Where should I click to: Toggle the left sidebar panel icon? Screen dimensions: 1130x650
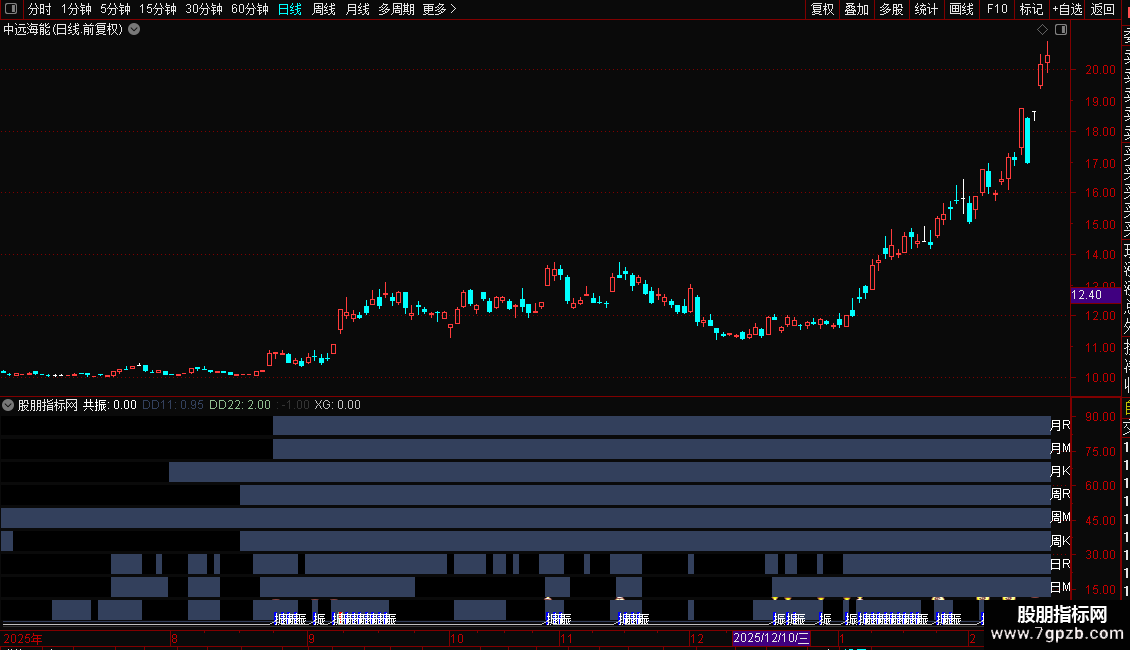(11, 9)
